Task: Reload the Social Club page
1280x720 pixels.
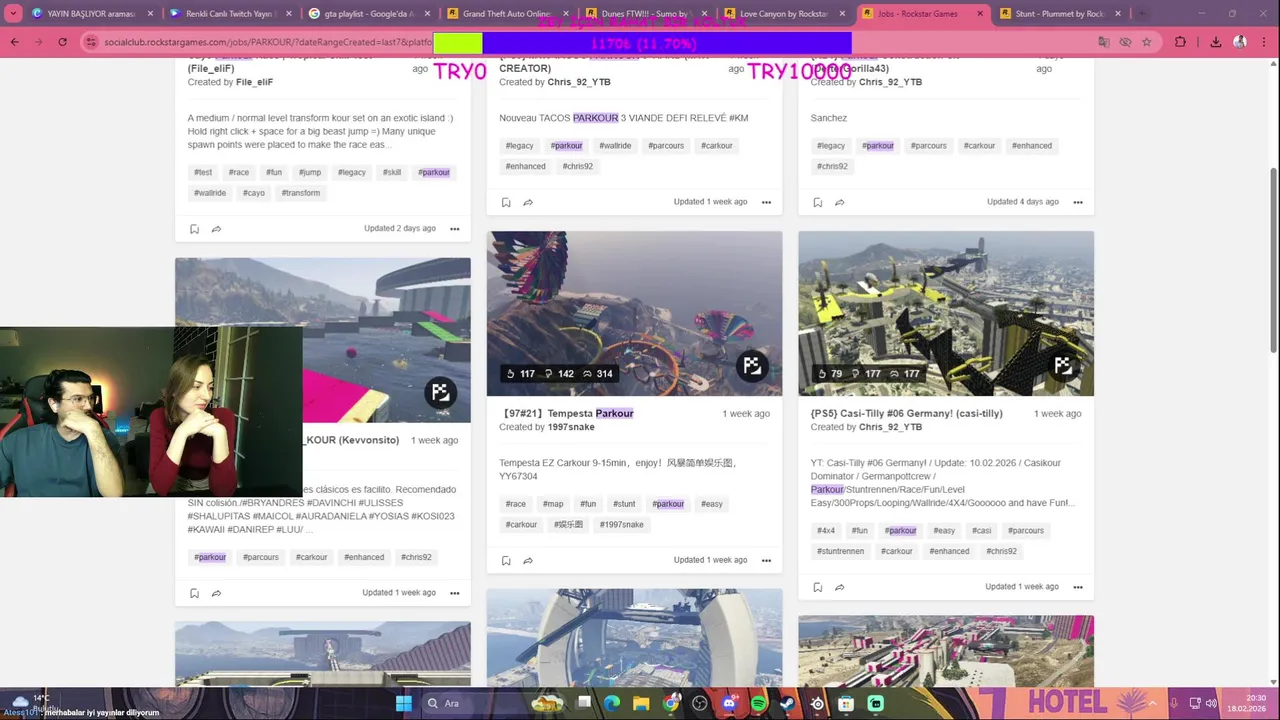Action: 62,42
